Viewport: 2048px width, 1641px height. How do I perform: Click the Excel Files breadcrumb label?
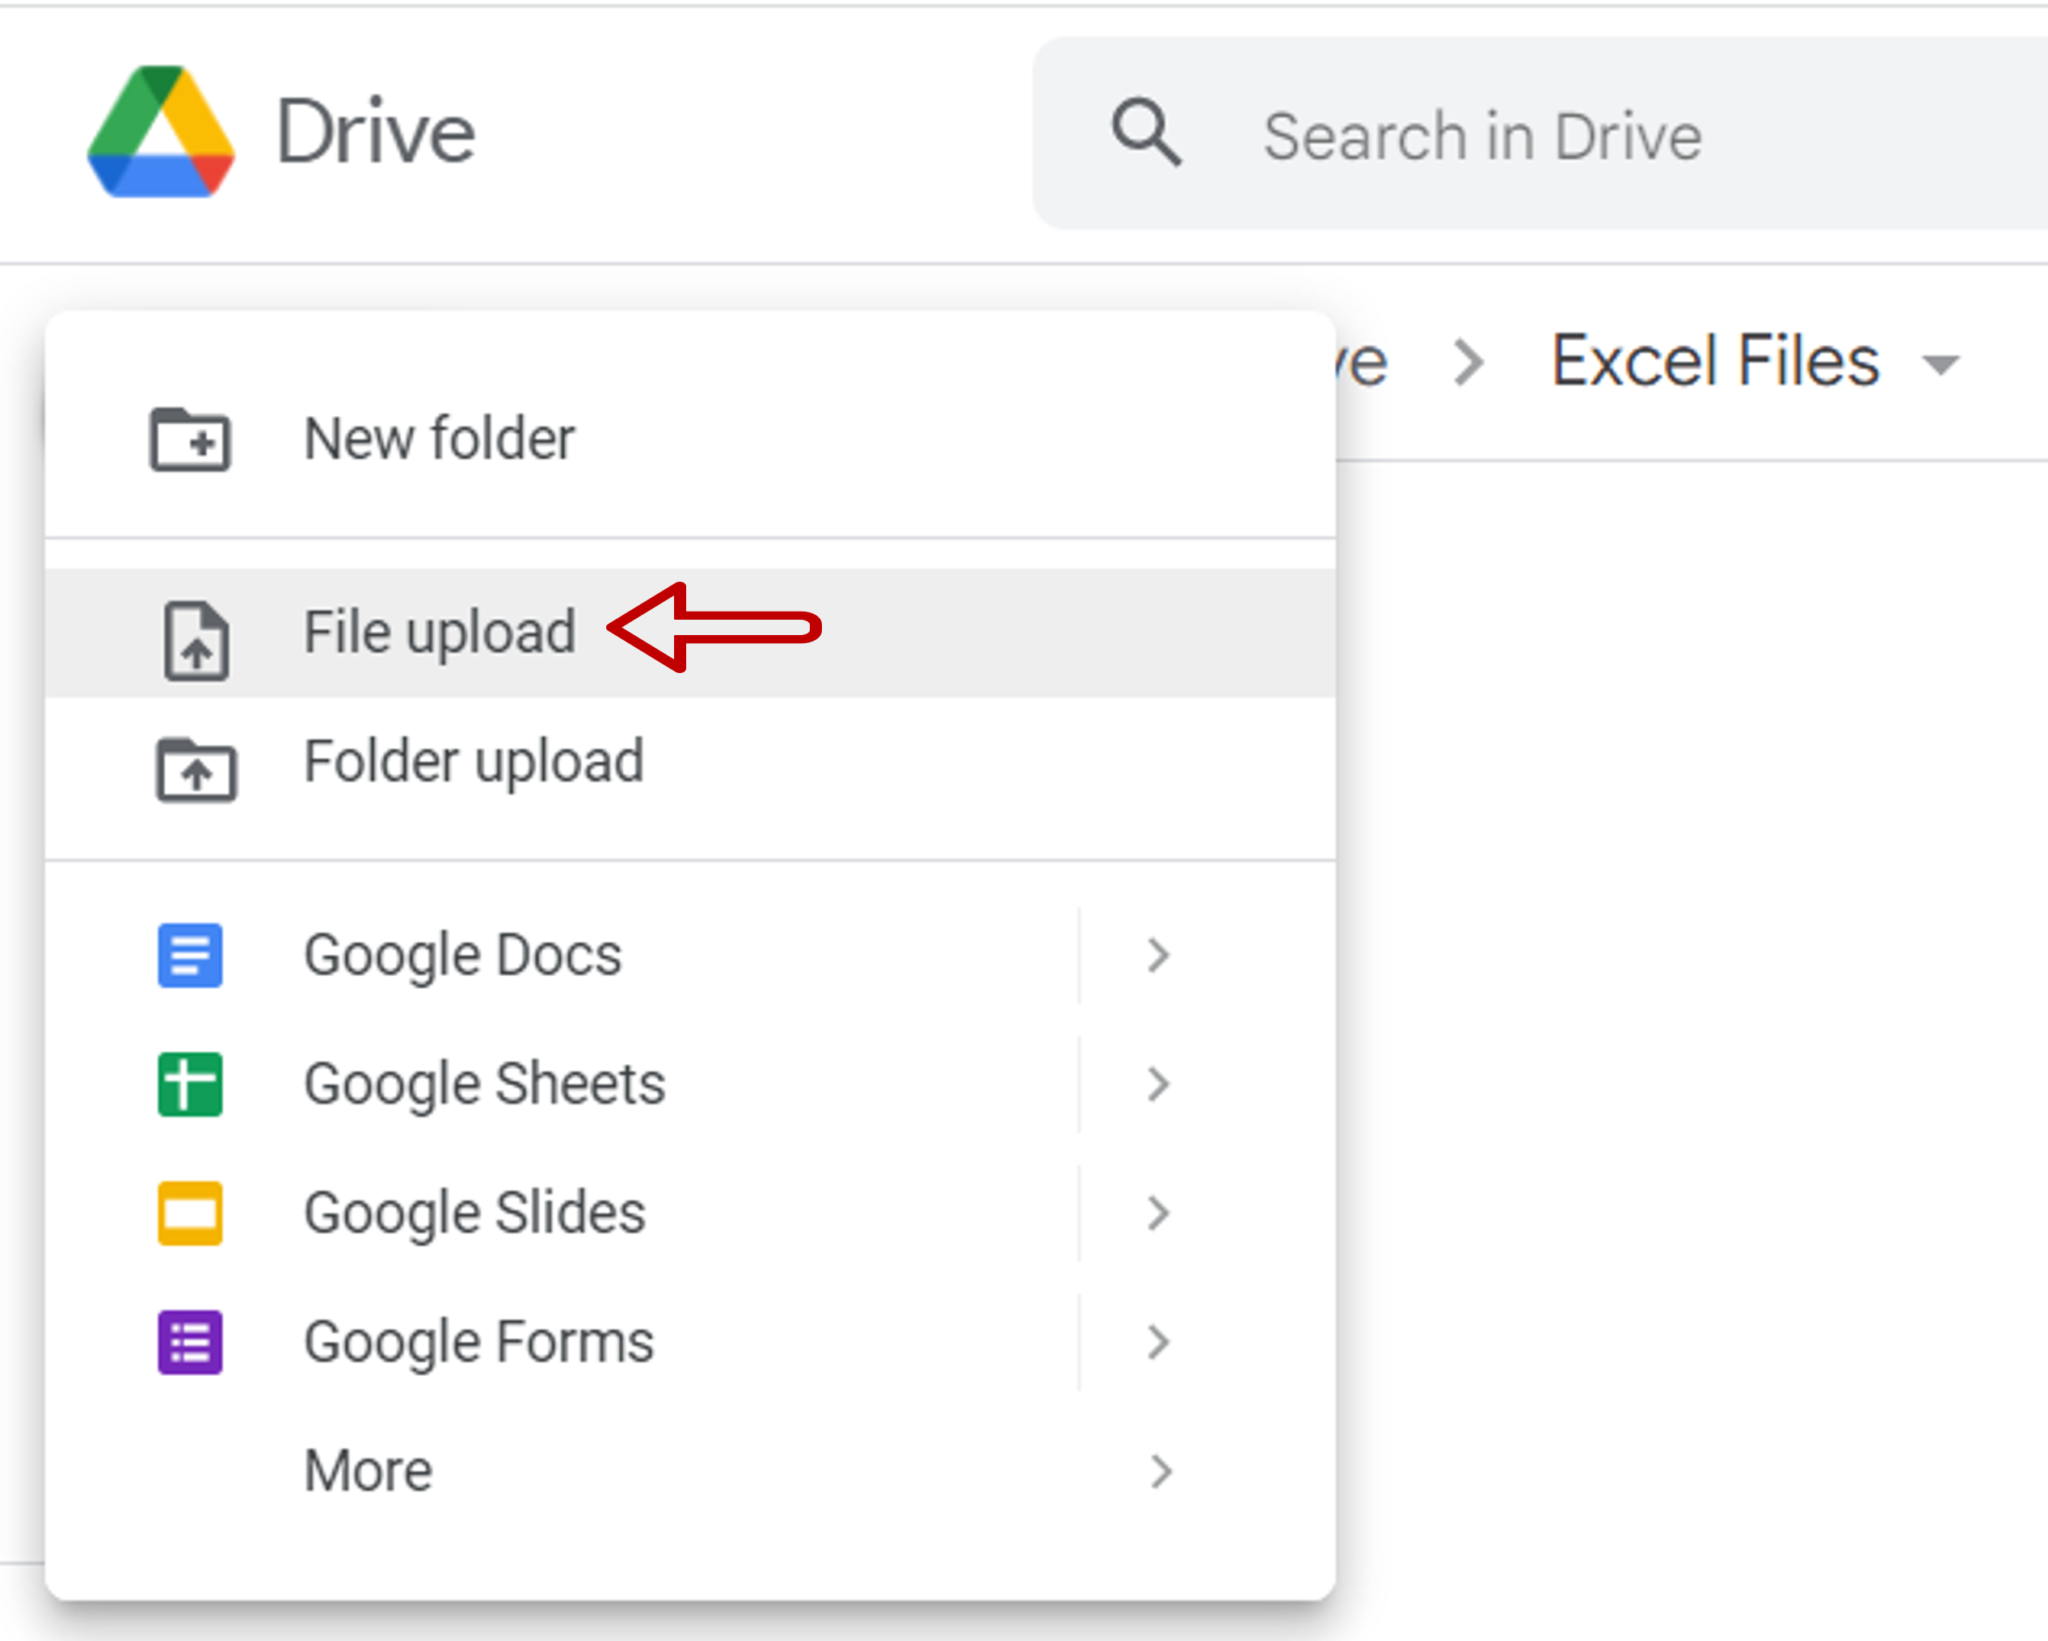coord(1714,361)
